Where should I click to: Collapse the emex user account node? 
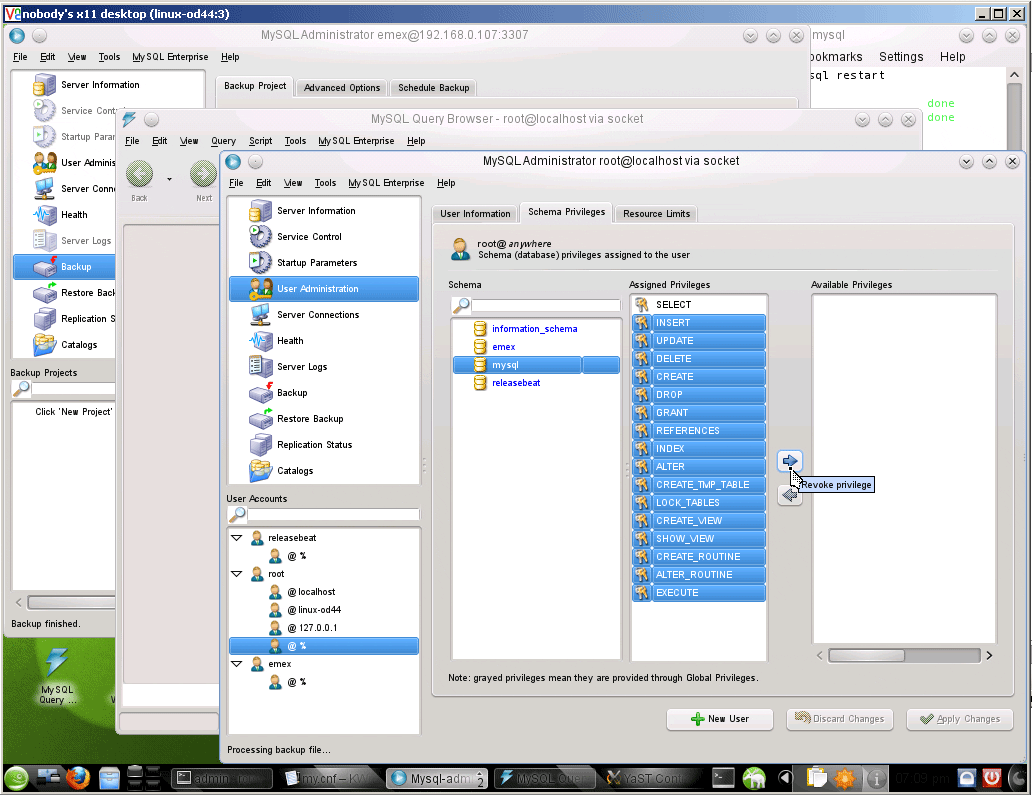click(237, 664)
